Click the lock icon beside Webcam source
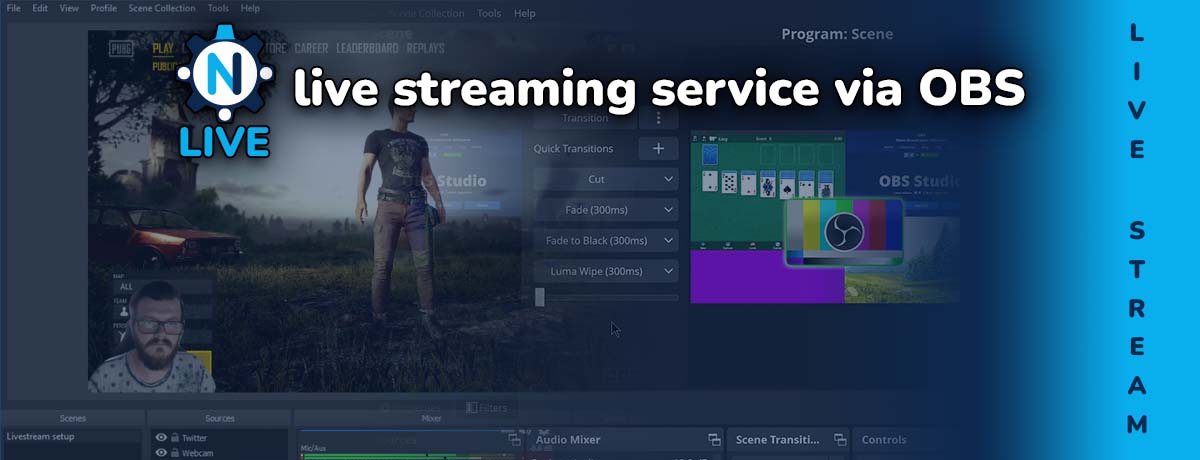Image resolution: width=1200 pixels, height=460 pixels. [173, 453]
